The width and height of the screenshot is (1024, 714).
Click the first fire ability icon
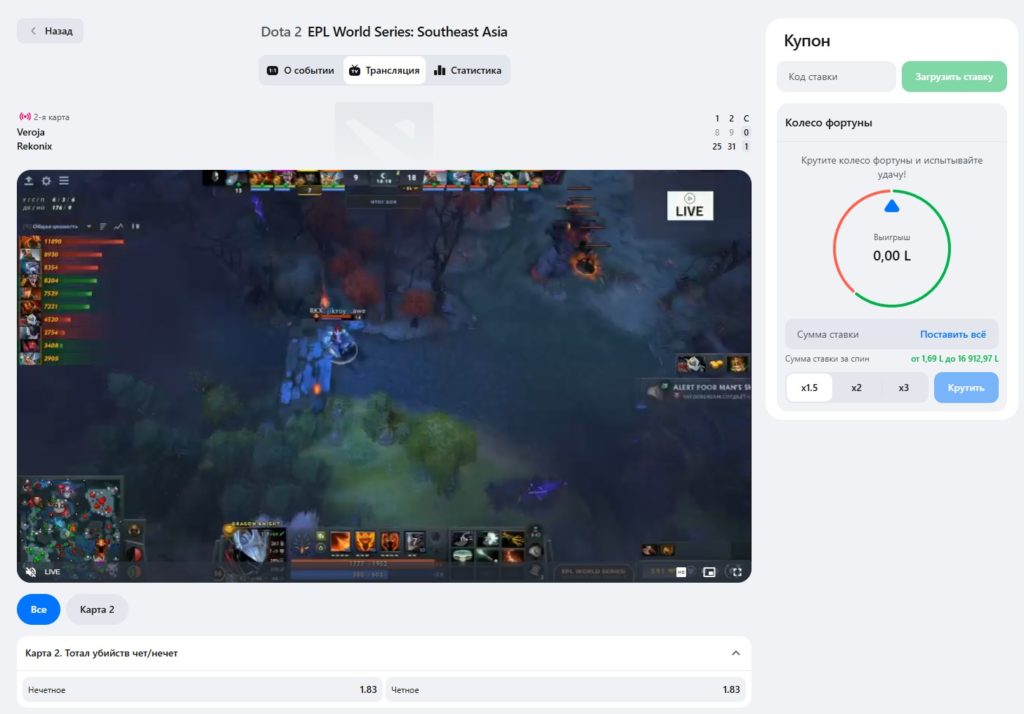coord(340,542)
